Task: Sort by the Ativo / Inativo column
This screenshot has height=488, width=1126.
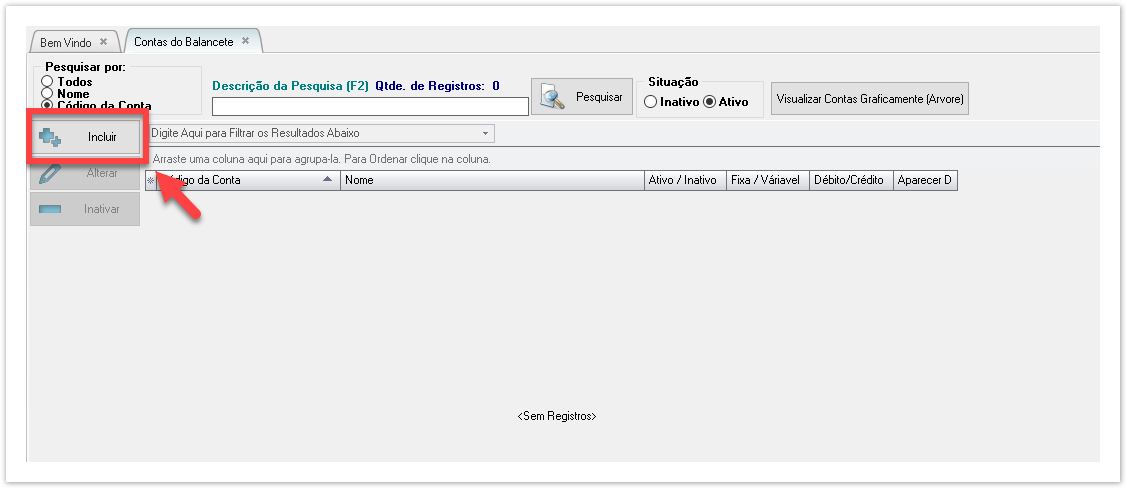Action: coord(683,181)
